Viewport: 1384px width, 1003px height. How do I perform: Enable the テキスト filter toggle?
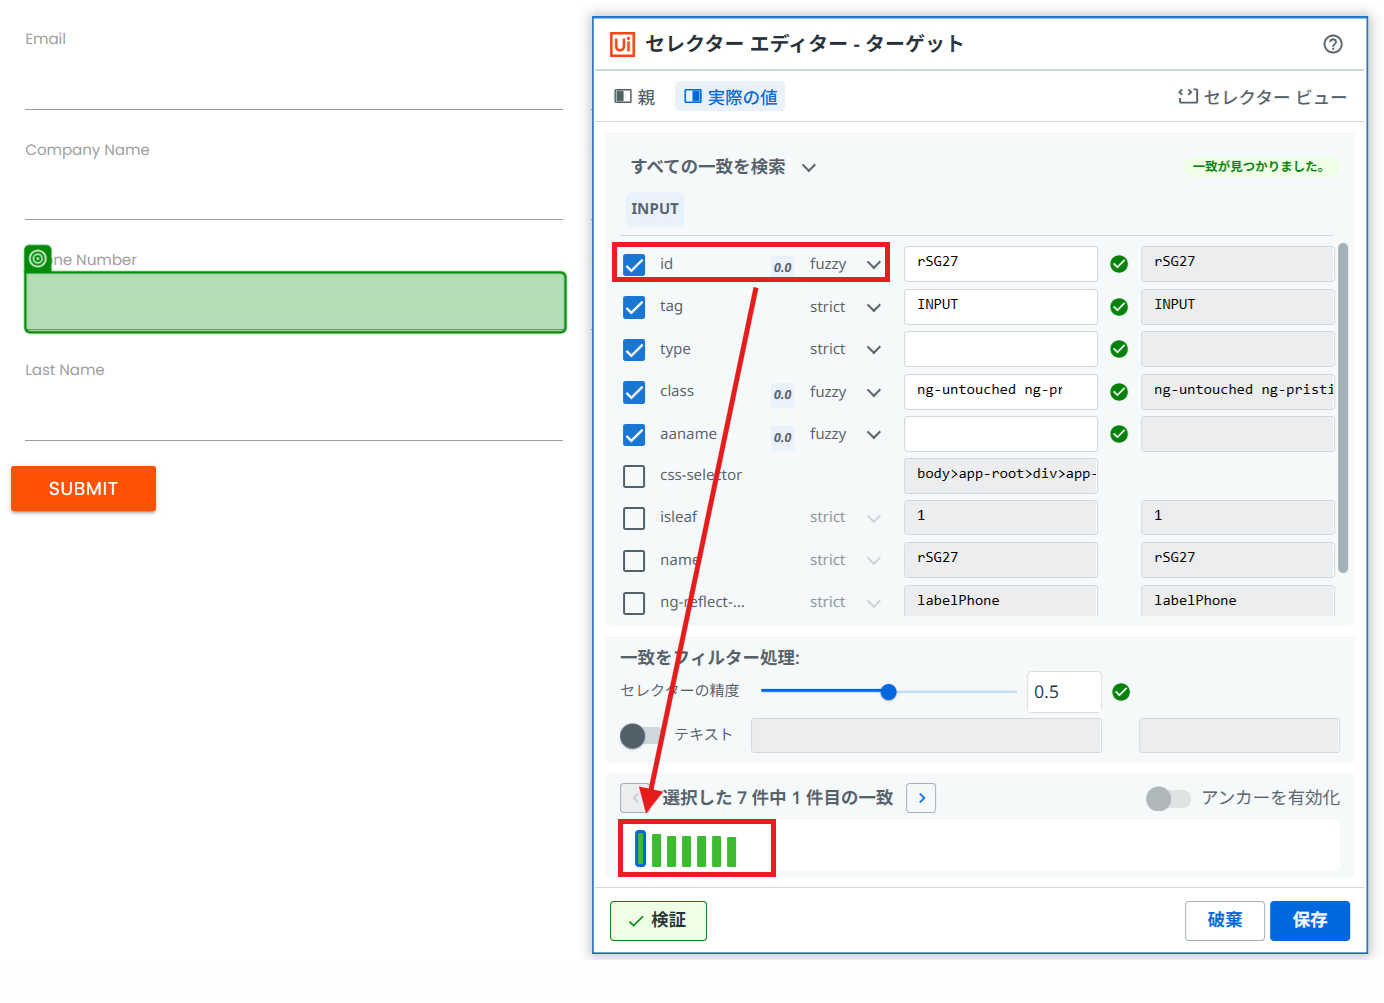(640, 736)
